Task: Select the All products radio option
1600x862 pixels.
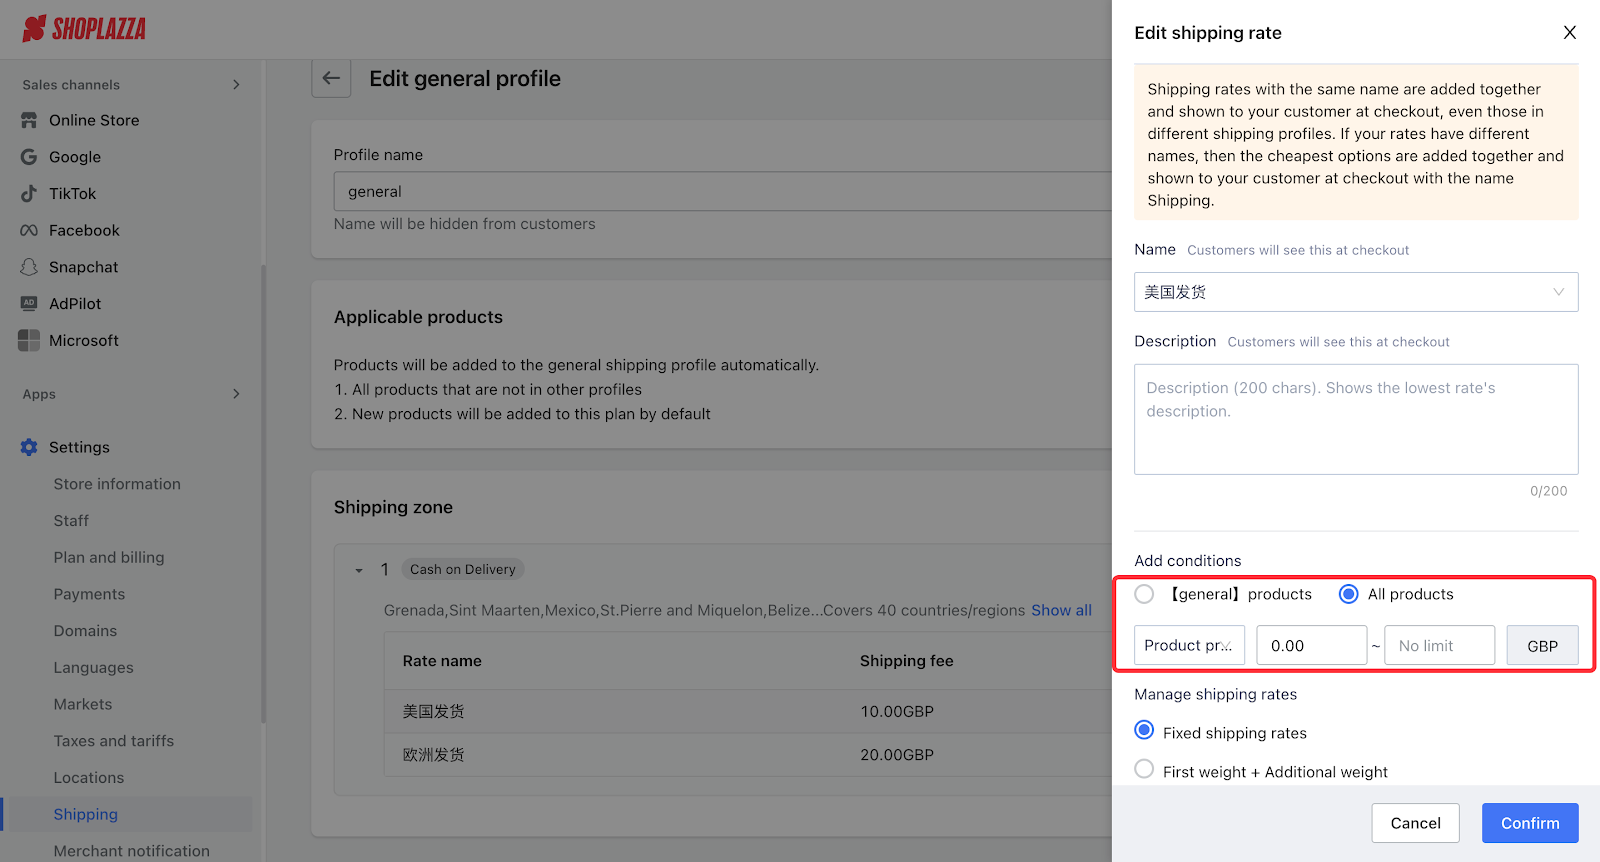Action: pyautogui.click(x=1348, y=594)
